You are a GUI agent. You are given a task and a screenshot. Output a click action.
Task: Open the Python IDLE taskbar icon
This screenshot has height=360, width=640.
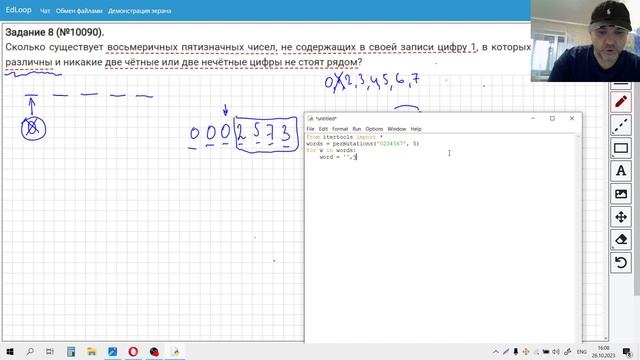coord(175,351)
